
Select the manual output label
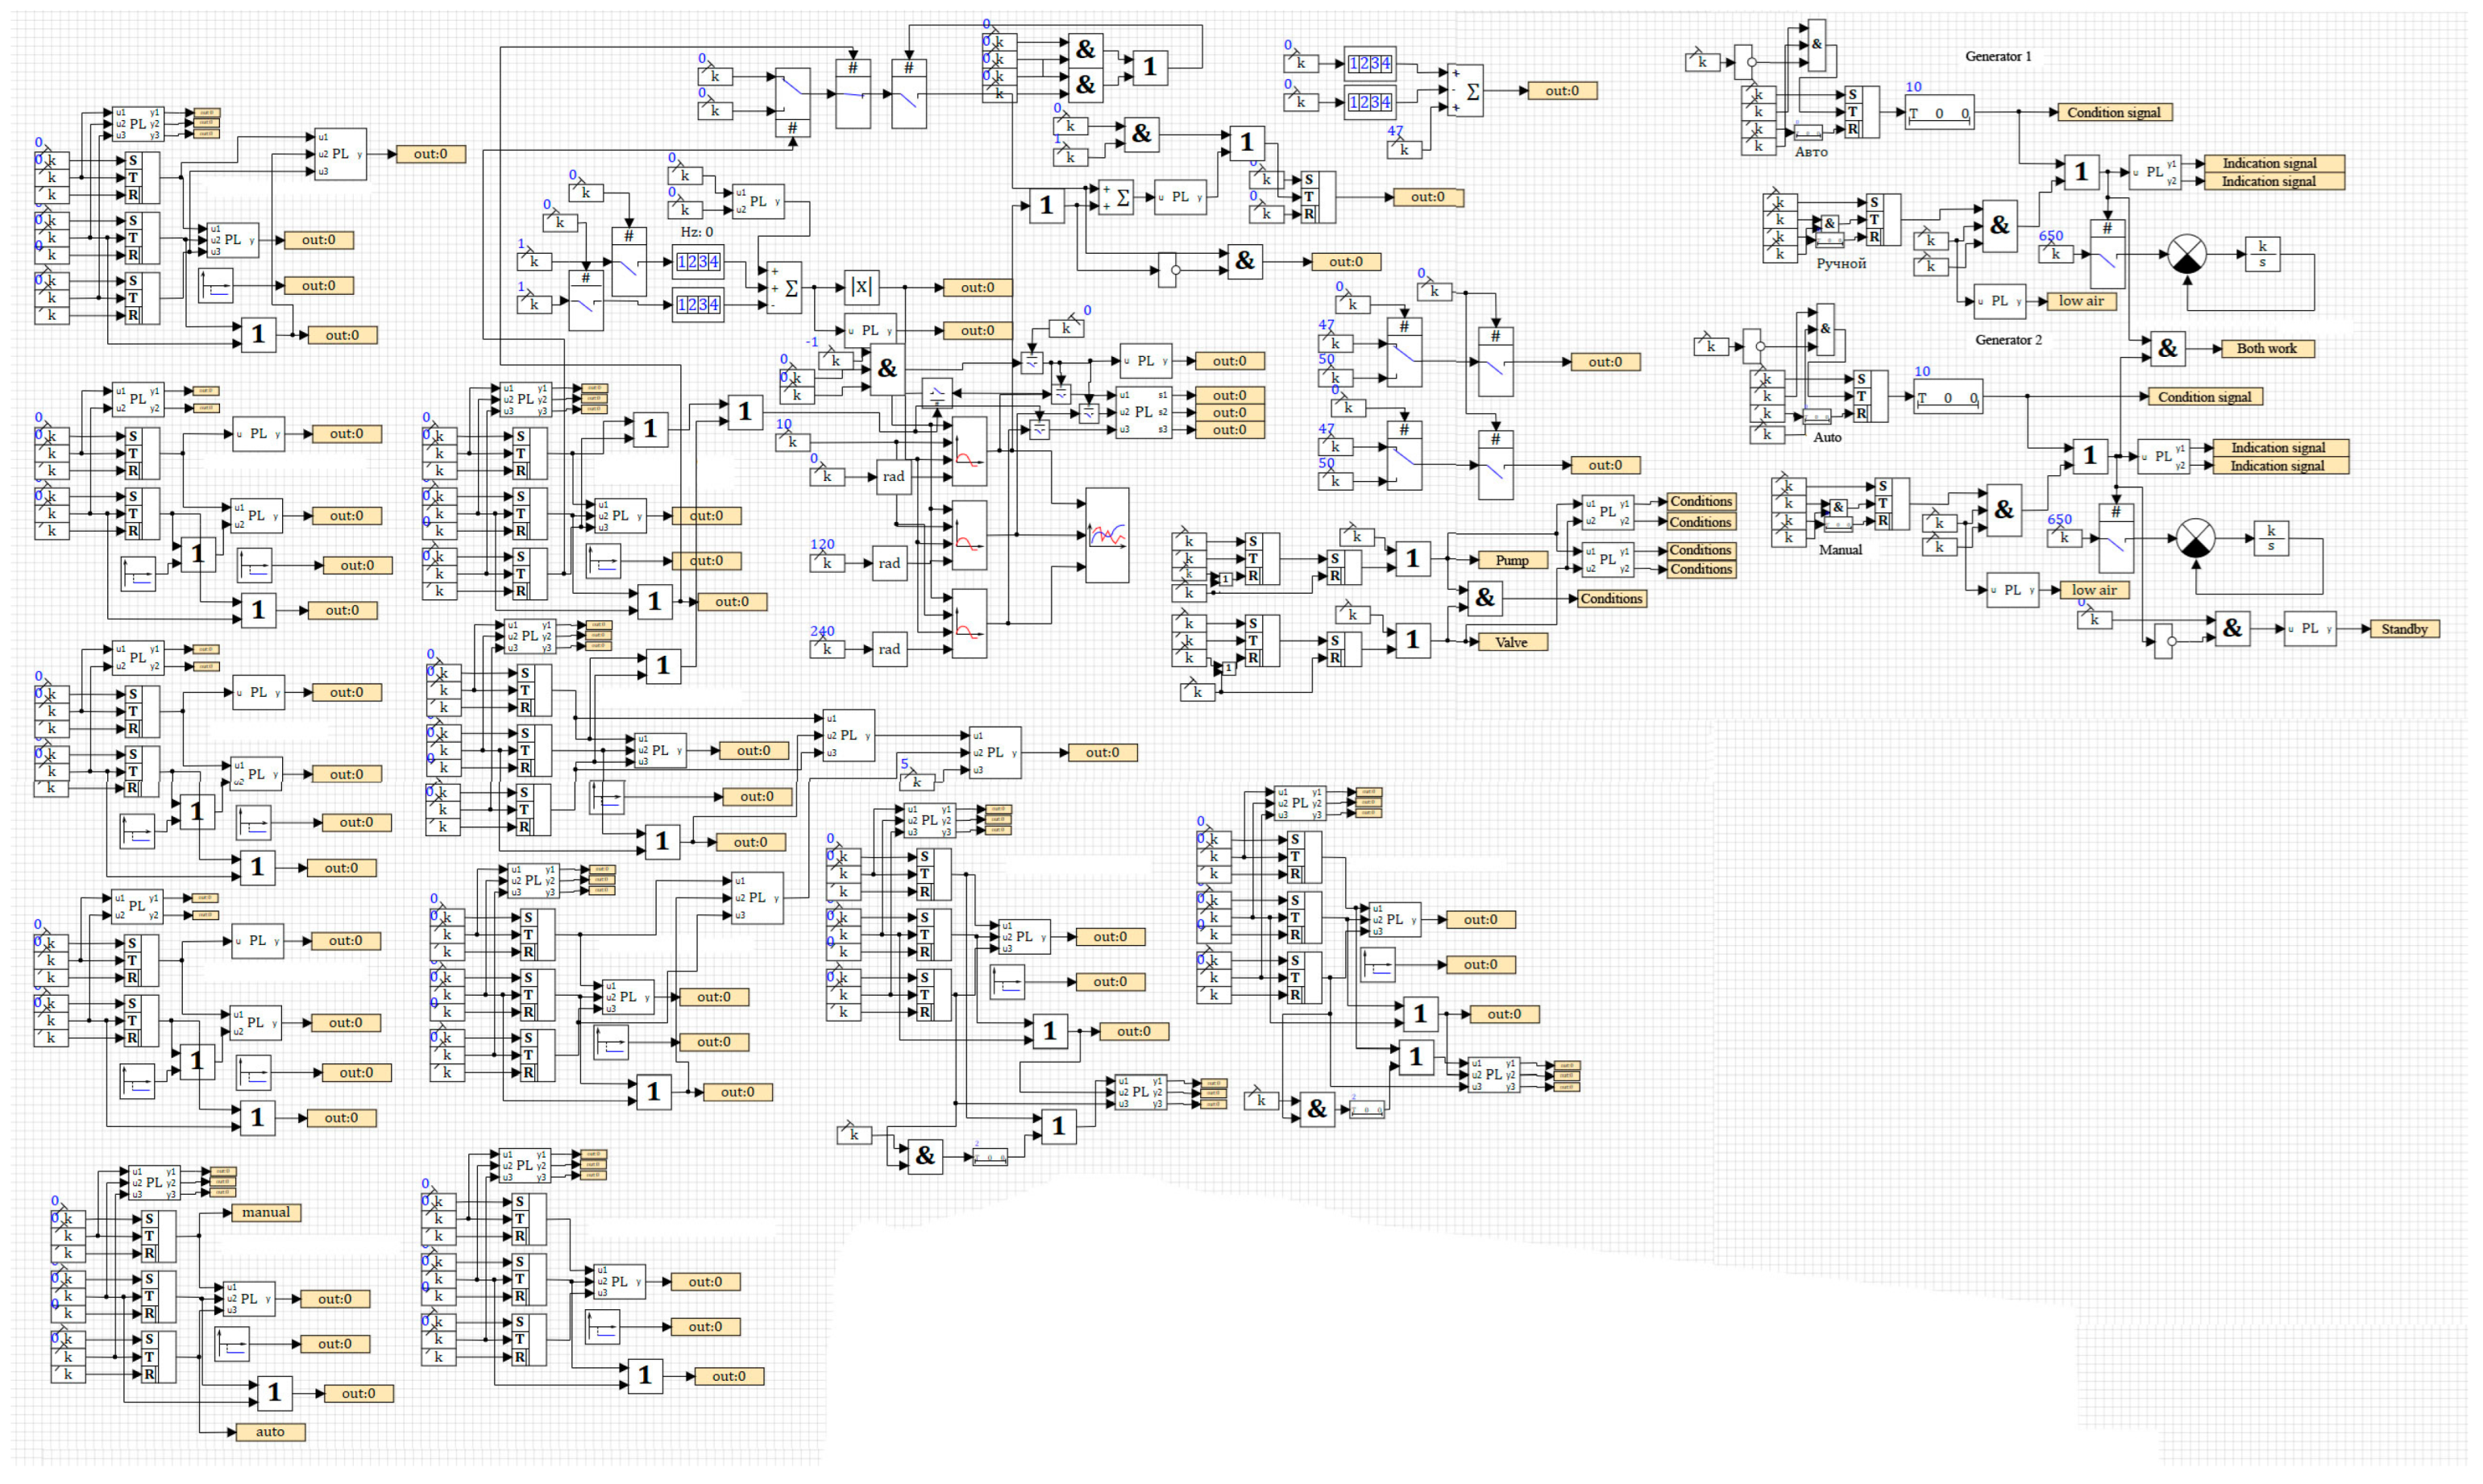[266, 1212]
